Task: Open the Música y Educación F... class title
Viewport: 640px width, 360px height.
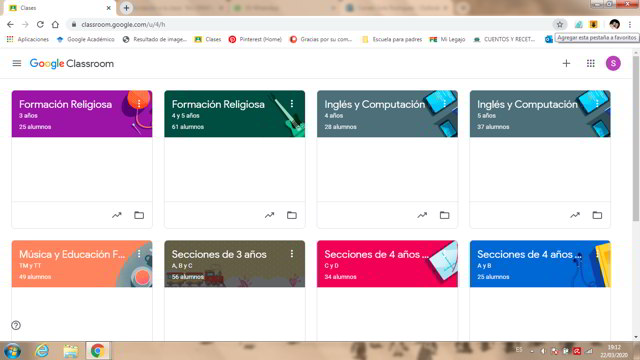Action: click(x=72, y=254)
